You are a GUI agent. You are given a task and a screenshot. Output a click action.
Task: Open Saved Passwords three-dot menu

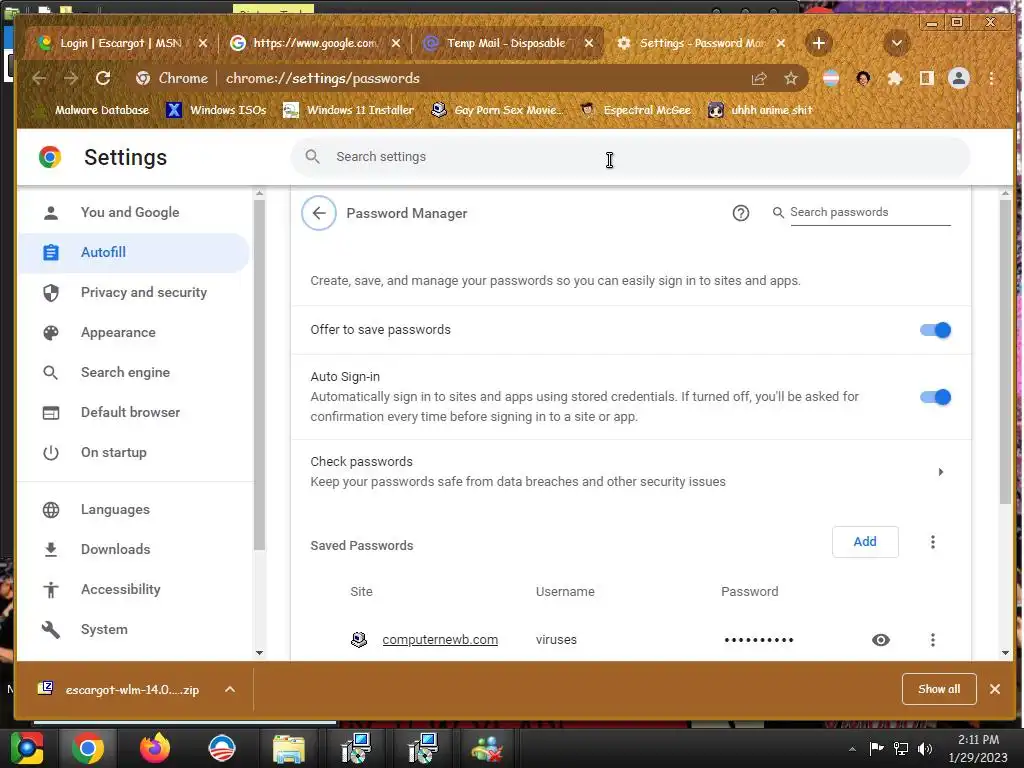point(933,542)
